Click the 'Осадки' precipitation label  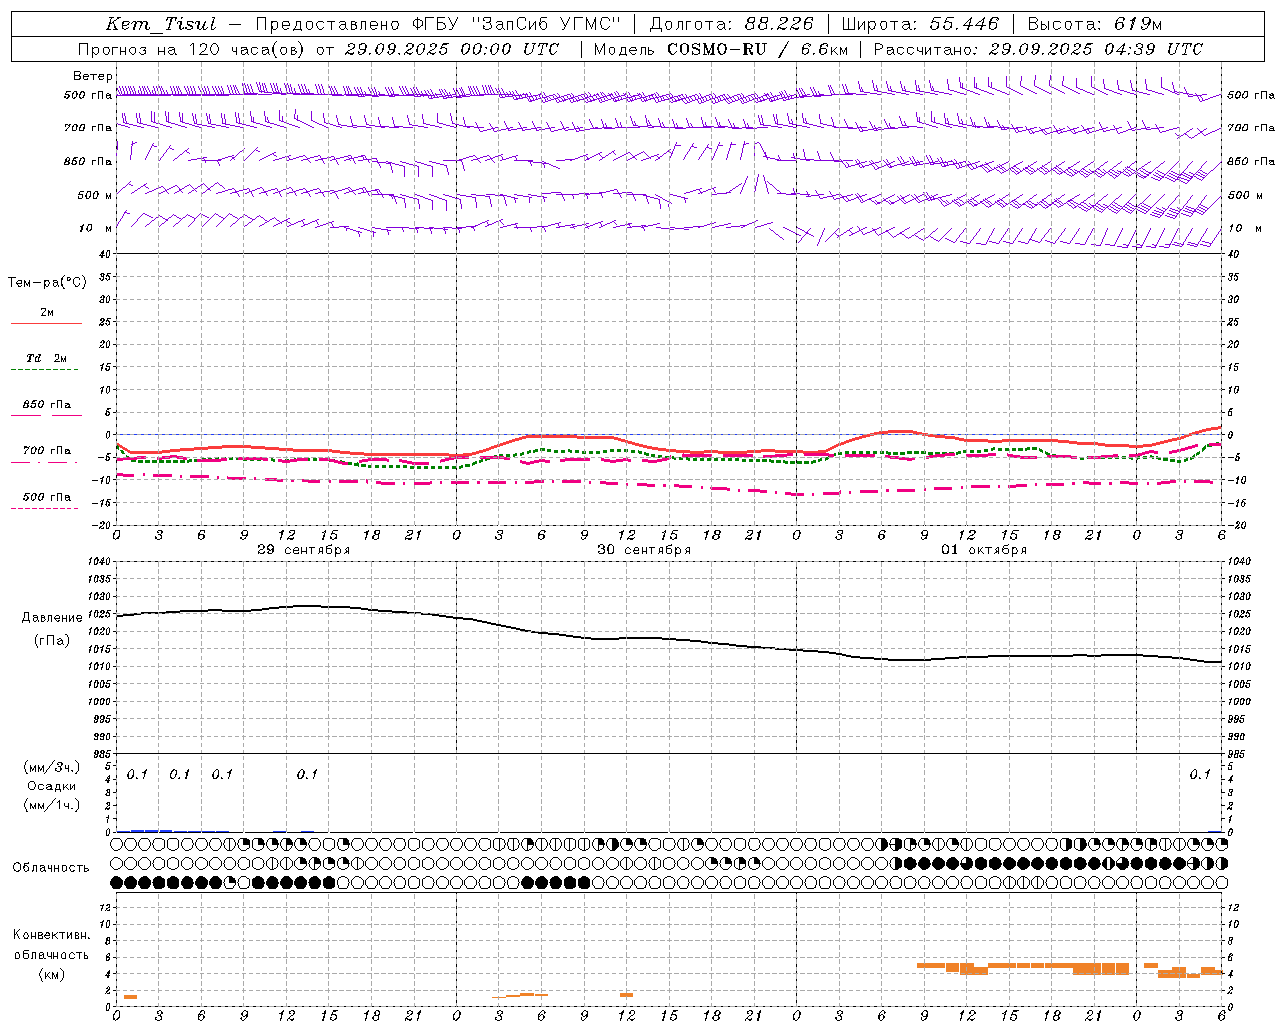pyautogui.click(x=51, y=786)
